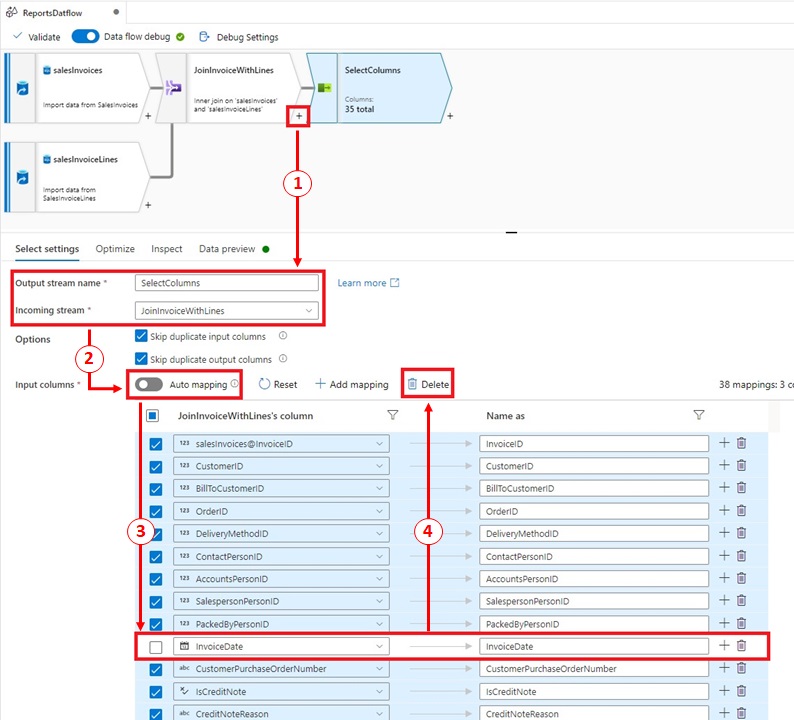Screen dimensions: 794x720
Task: Switch to Optimize tab
Action: click(115, 249)
